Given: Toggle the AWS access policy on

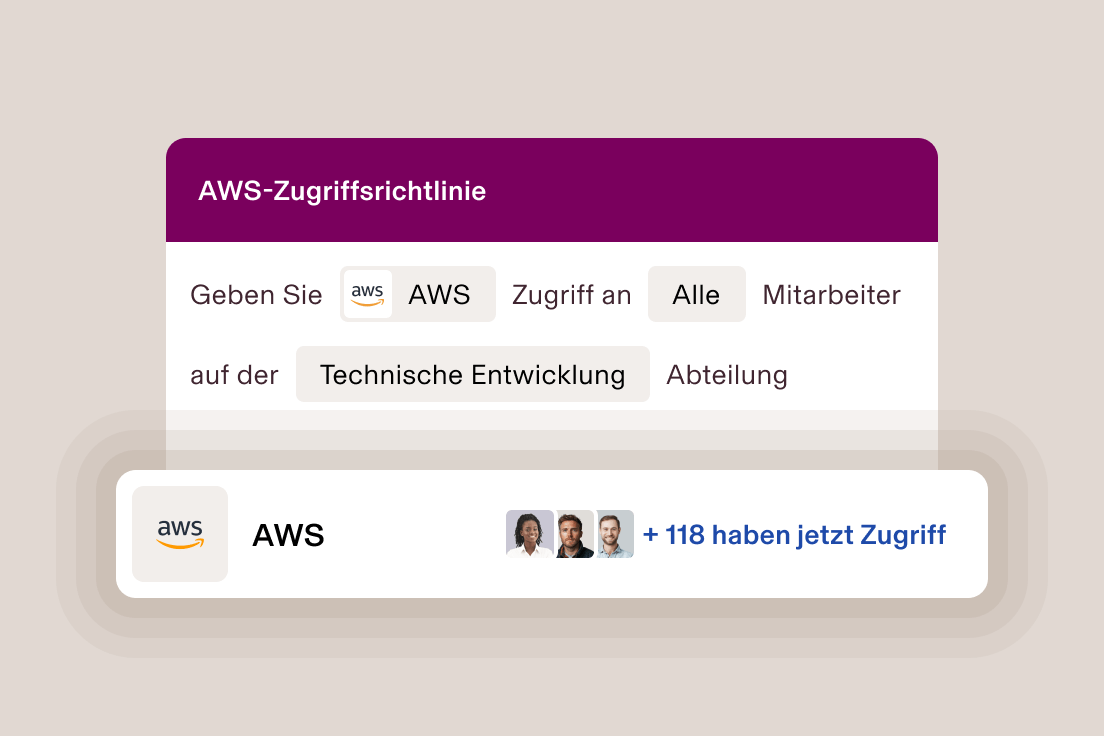Looking at the screenshot, I should click(417, 294).
